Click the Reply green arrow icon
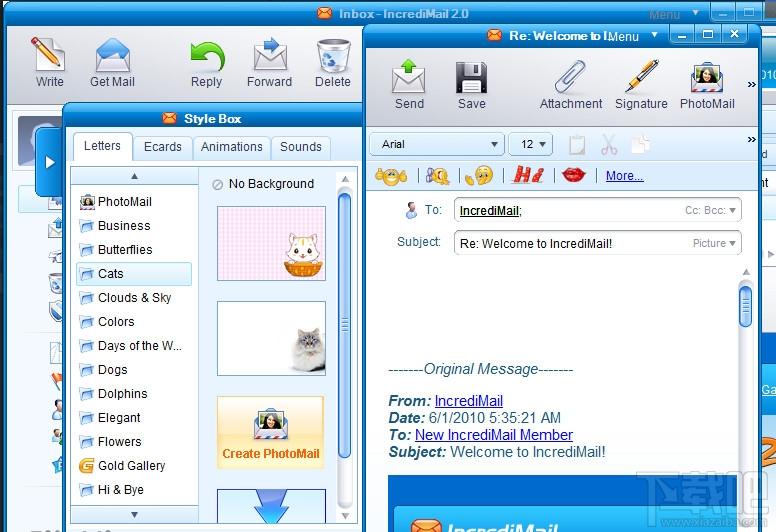Screen dimensions: 776x532 point(207,56)
